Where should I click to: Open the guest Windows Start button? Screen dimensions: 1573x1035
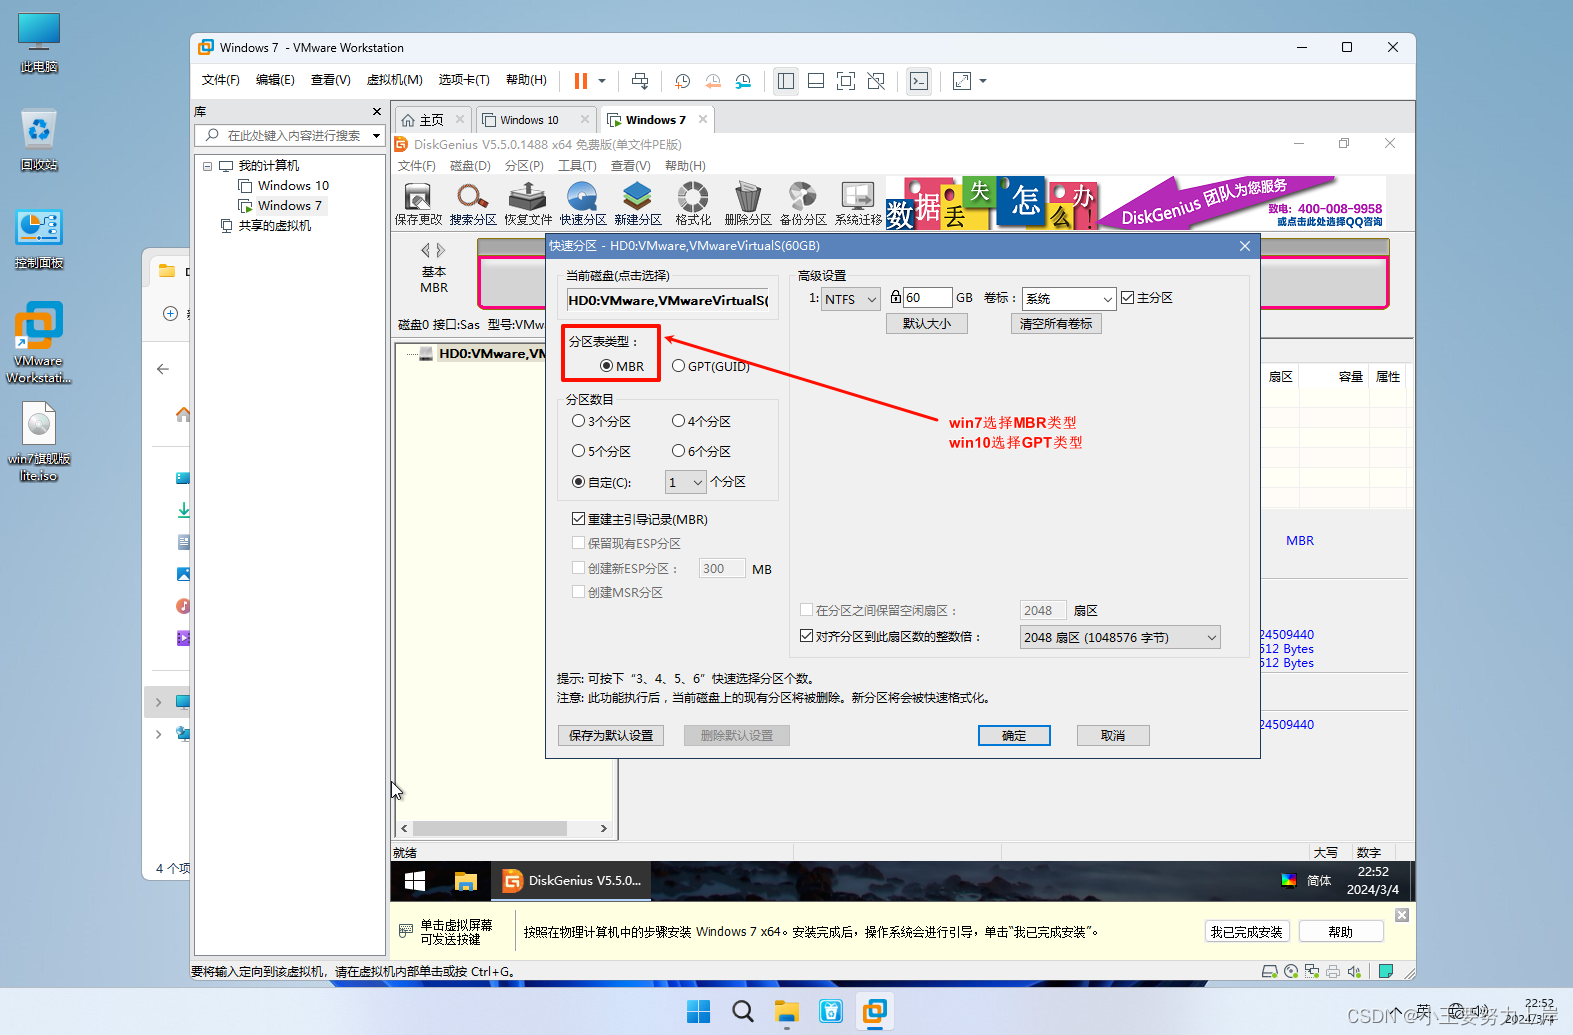tap(415, 881)
